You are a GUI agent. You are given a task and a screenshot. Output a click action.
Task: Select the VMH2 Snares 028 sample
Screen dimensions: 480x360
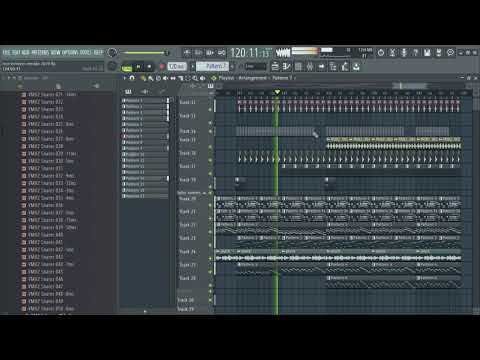(x=42, y=146)
